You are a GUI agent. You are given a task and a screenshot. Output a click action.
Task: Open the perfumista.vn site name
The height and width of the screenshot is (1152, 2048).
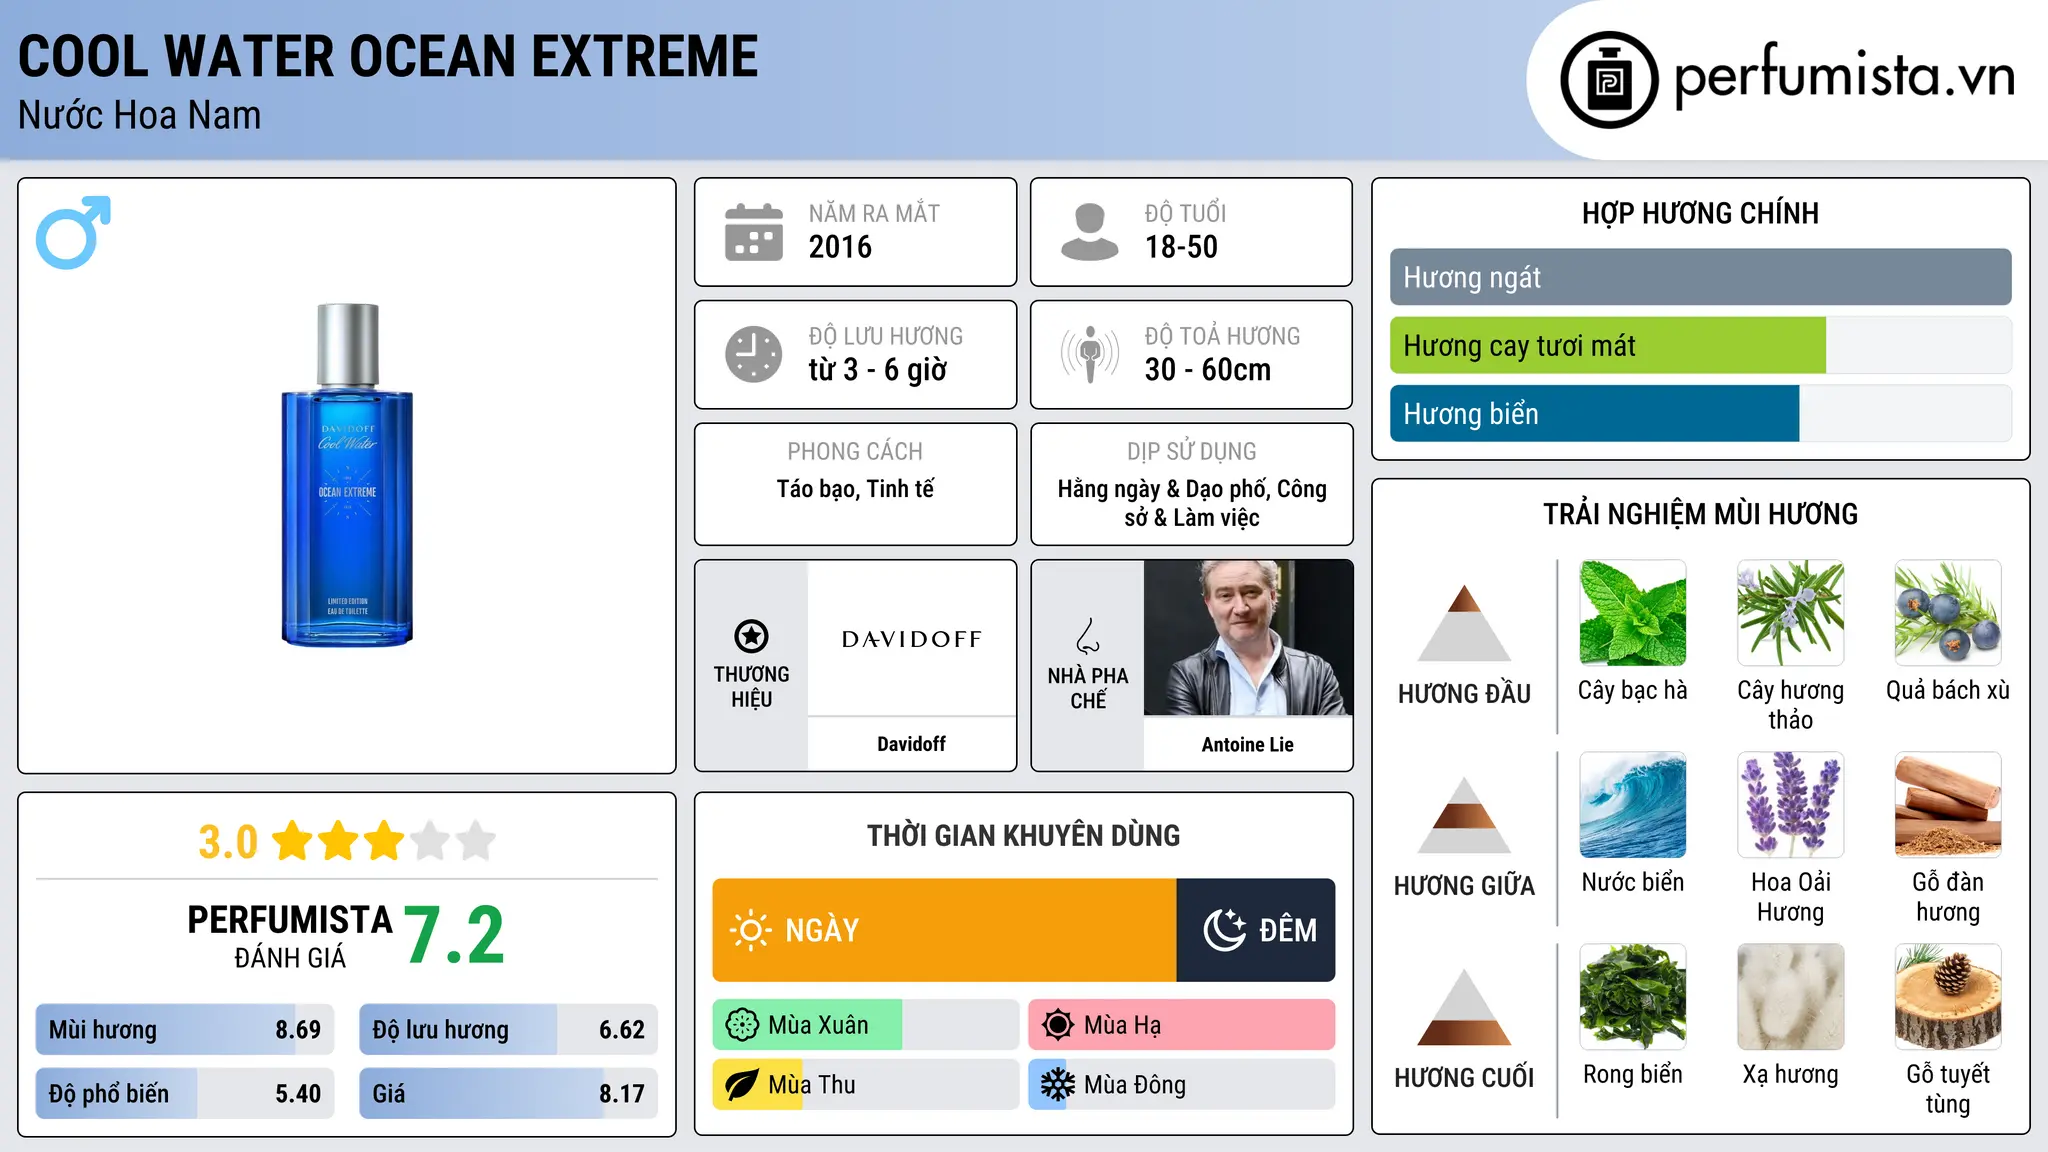[x=1844, y=77]
